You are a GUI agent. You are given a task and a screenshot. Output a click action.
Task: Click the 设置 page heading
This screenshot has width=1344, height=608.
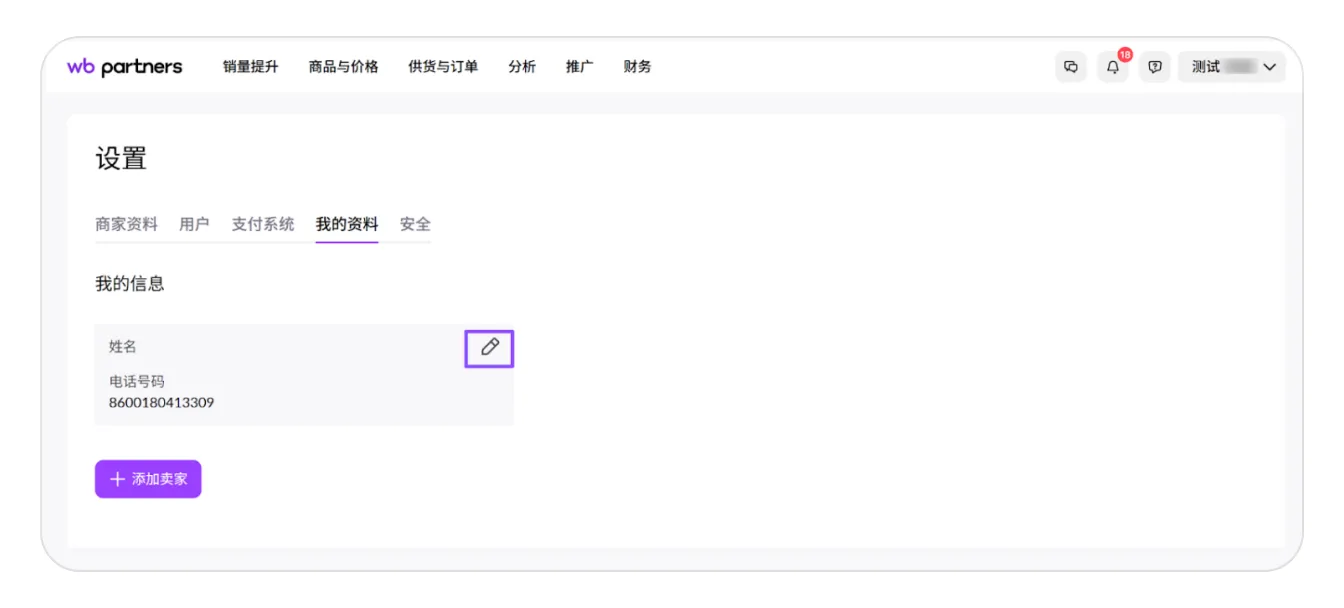coord(121,159)
